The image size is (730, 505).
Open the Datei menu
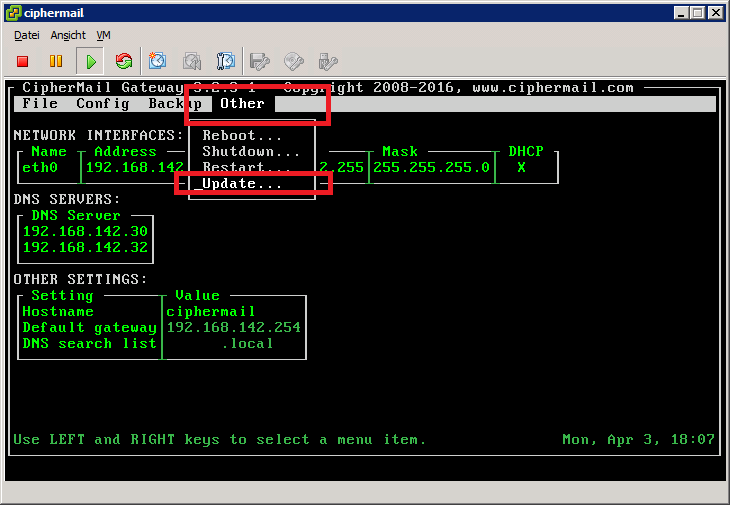pyautogui.click(x=26, y=35)
